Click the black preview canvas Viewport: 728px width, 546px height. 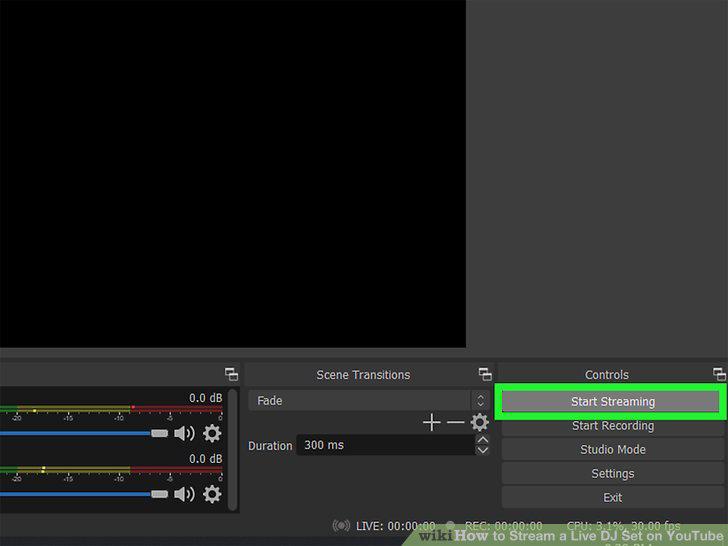pyautogui.click(x=233, y=173)
